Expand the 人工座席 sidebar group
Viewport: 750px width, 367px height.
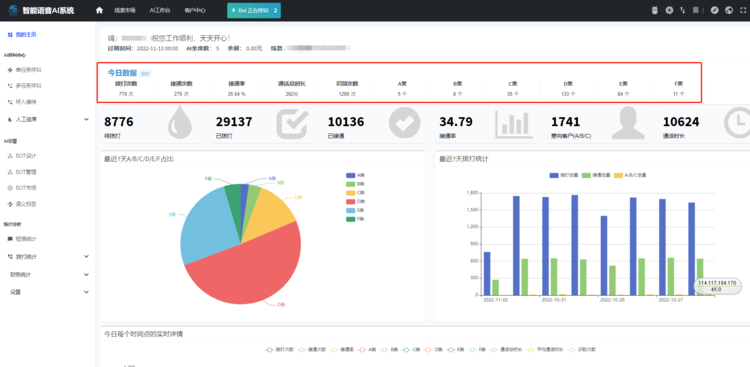tap(48, 119)
